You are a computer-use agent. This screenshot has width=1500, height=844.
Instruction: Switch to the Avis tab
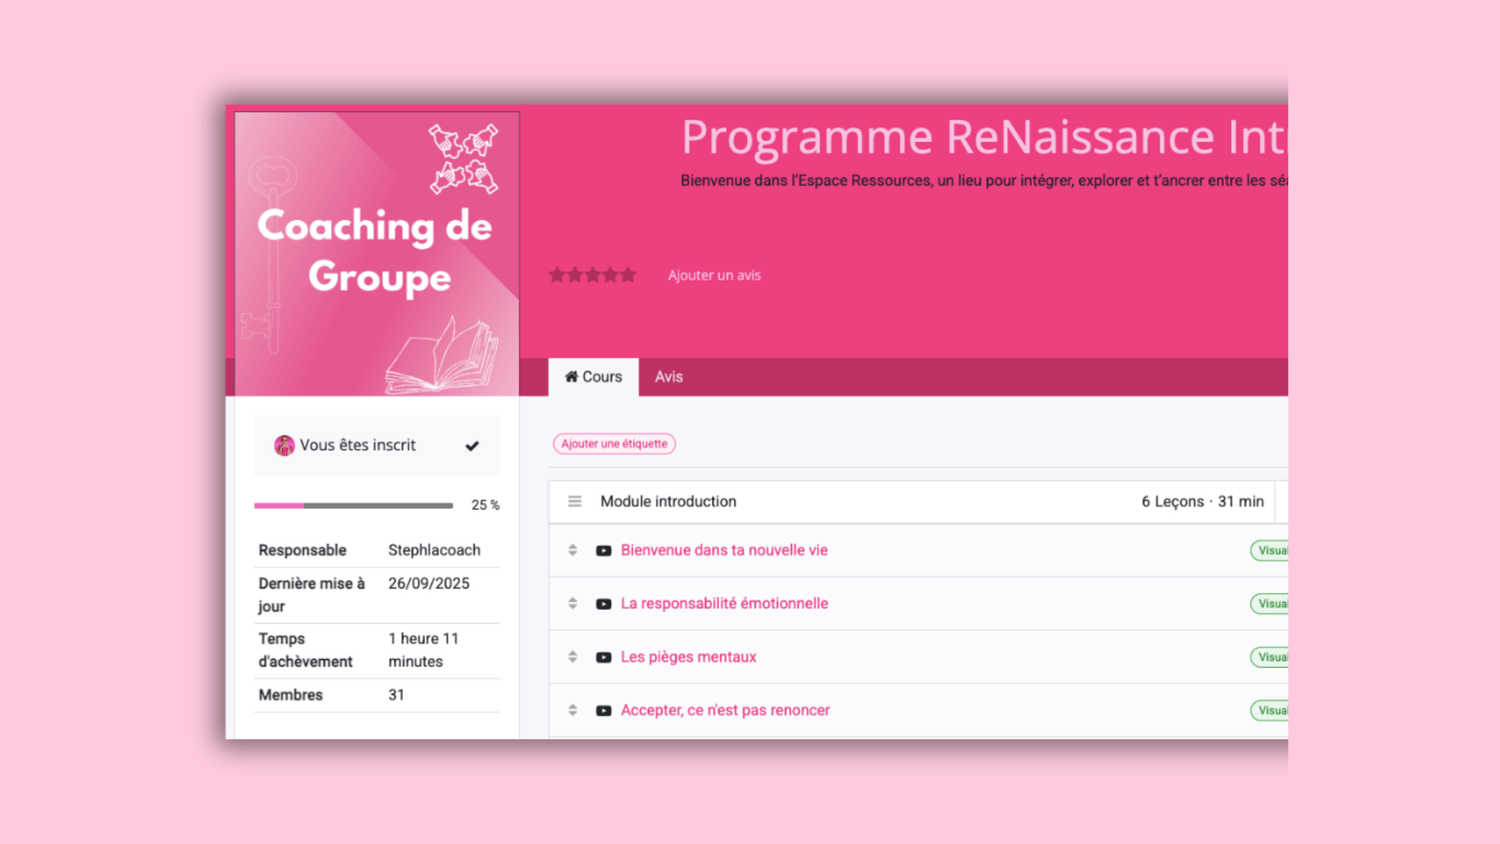[x=669, y=377]
